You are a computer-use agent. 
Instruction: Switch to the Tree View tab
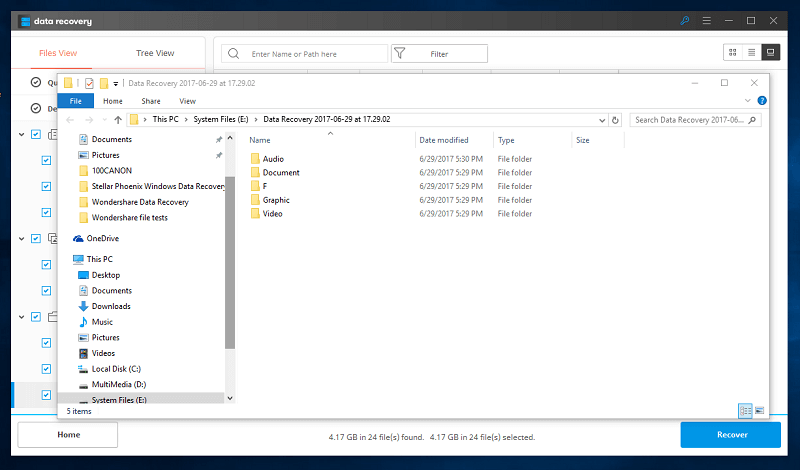point(155,53)
